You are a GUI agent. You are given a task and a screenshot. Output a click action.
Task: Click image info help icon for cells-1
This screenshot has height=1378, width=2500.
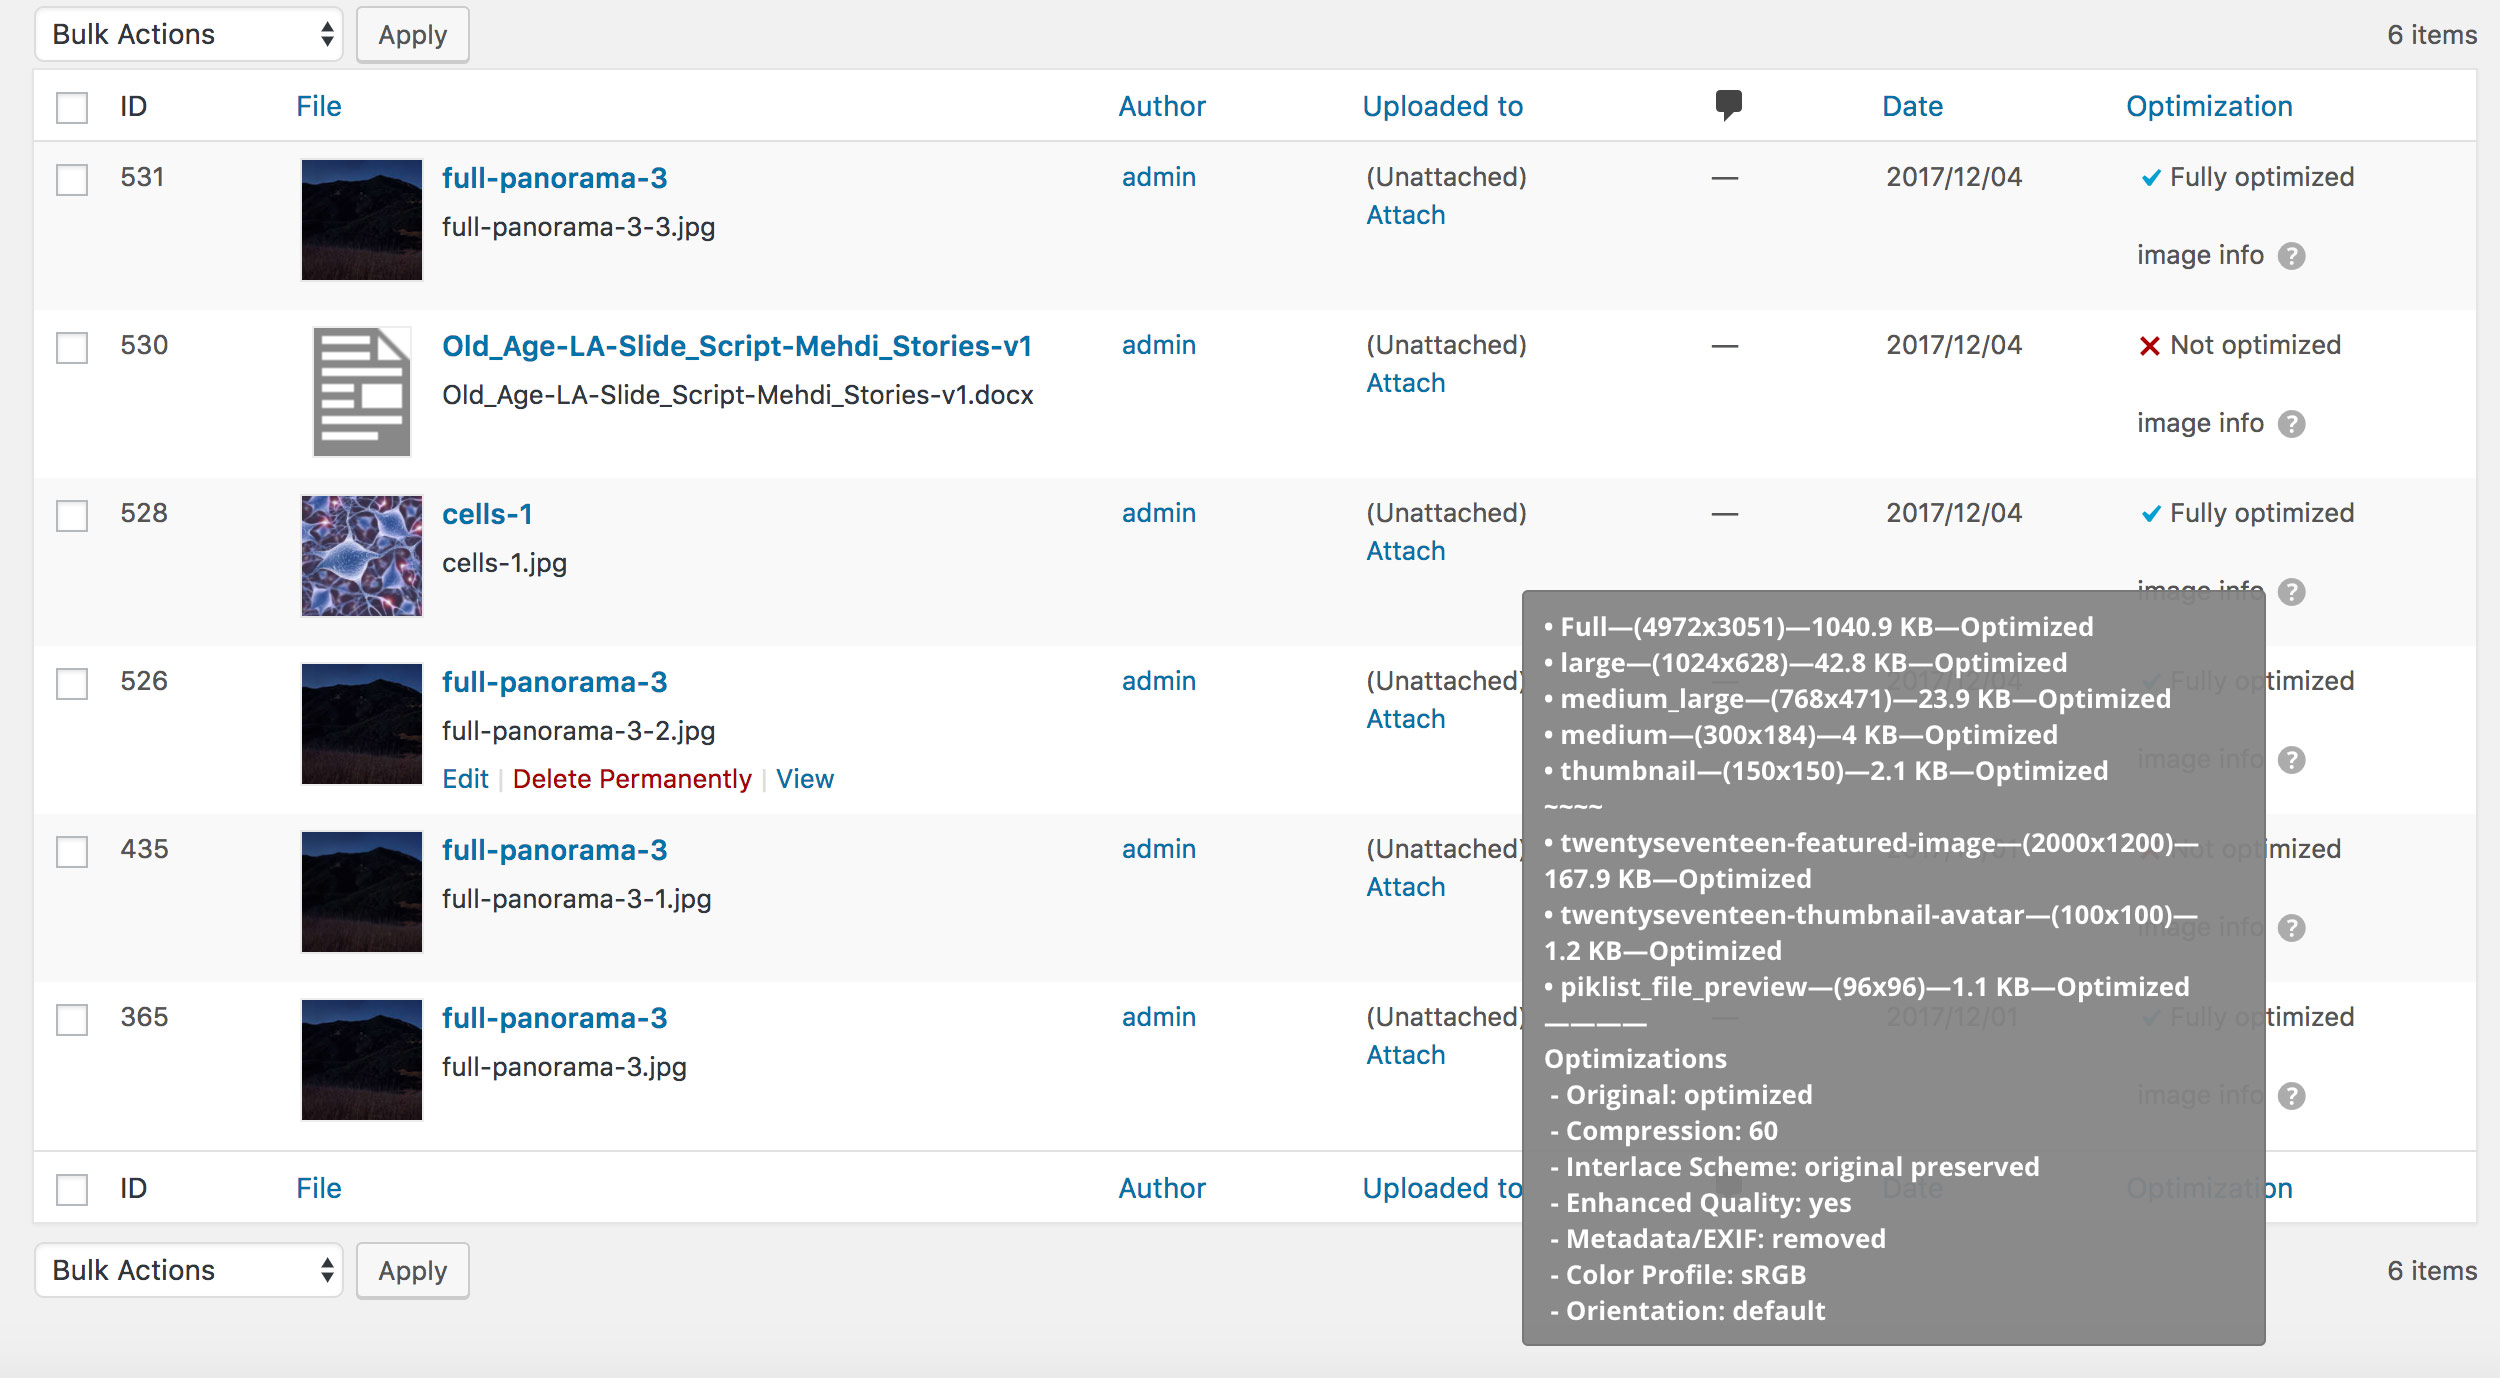point(2291,592)
